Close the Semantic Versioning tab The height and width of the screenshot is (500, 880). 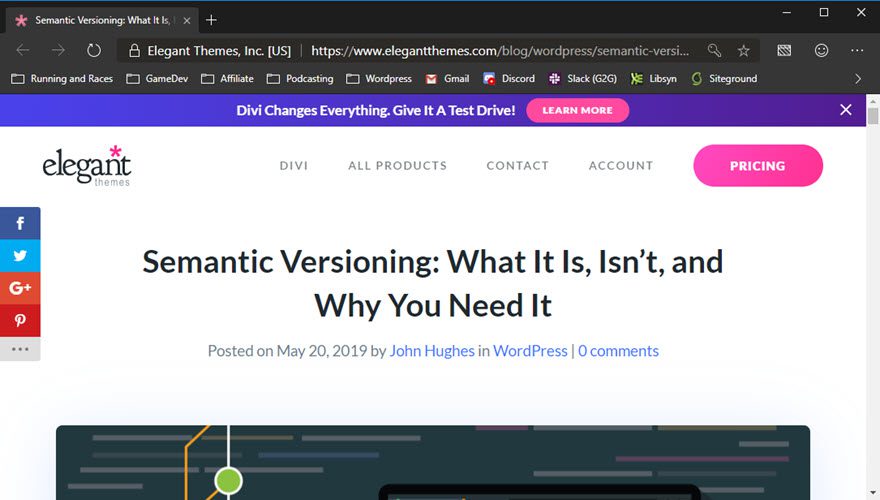[x=187, y=21]
